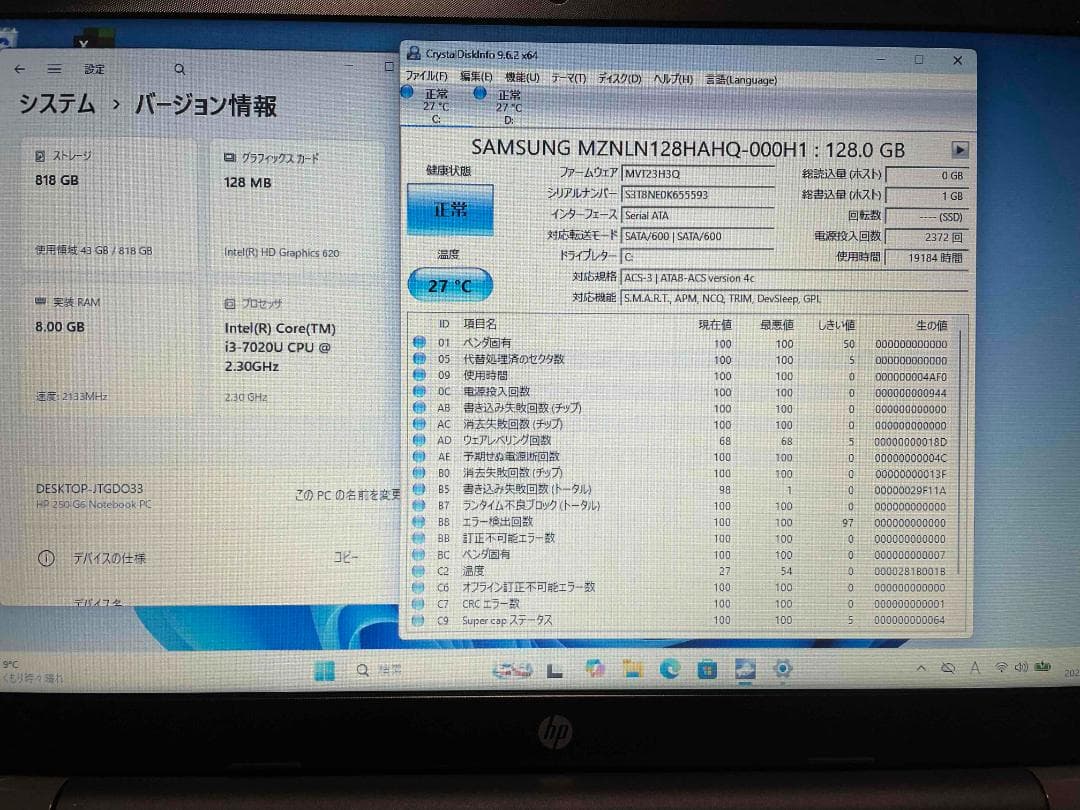Click the blue status dot beside the 温度 attribute row
Image resolution: width=1080 pixels, height=810 pixels.
(x=420, y=572)
